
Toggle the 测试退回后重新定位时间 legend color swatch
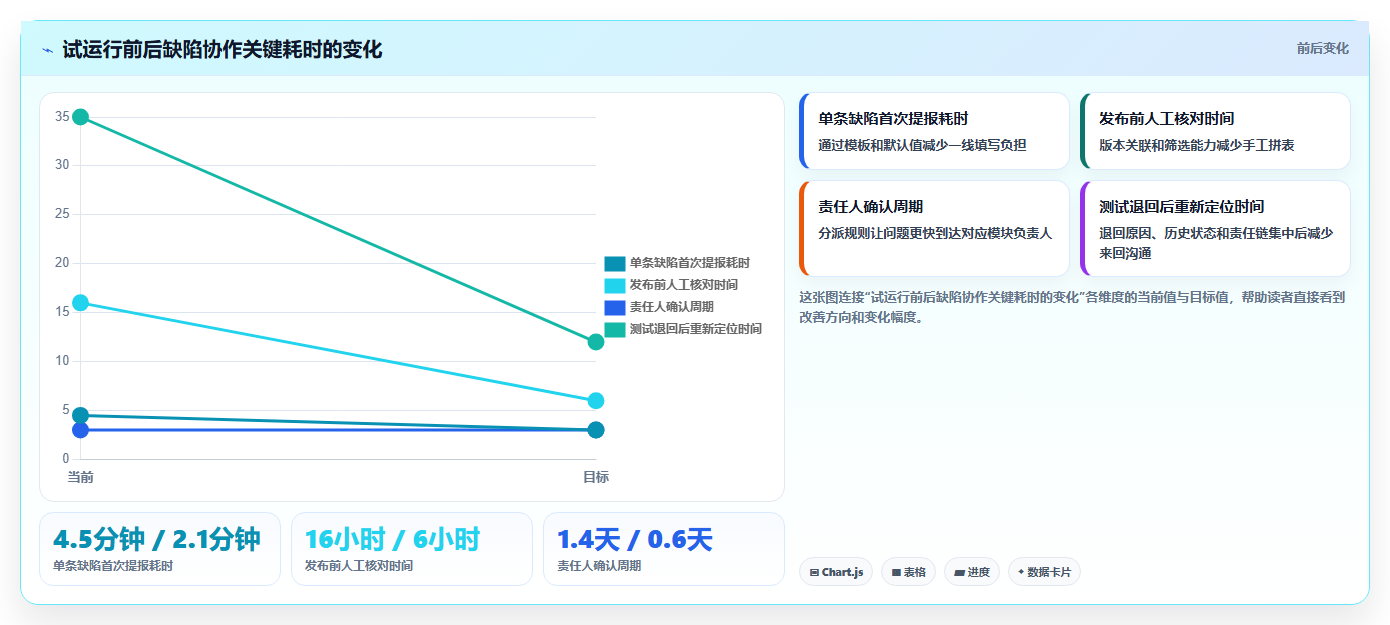(615, 329)
